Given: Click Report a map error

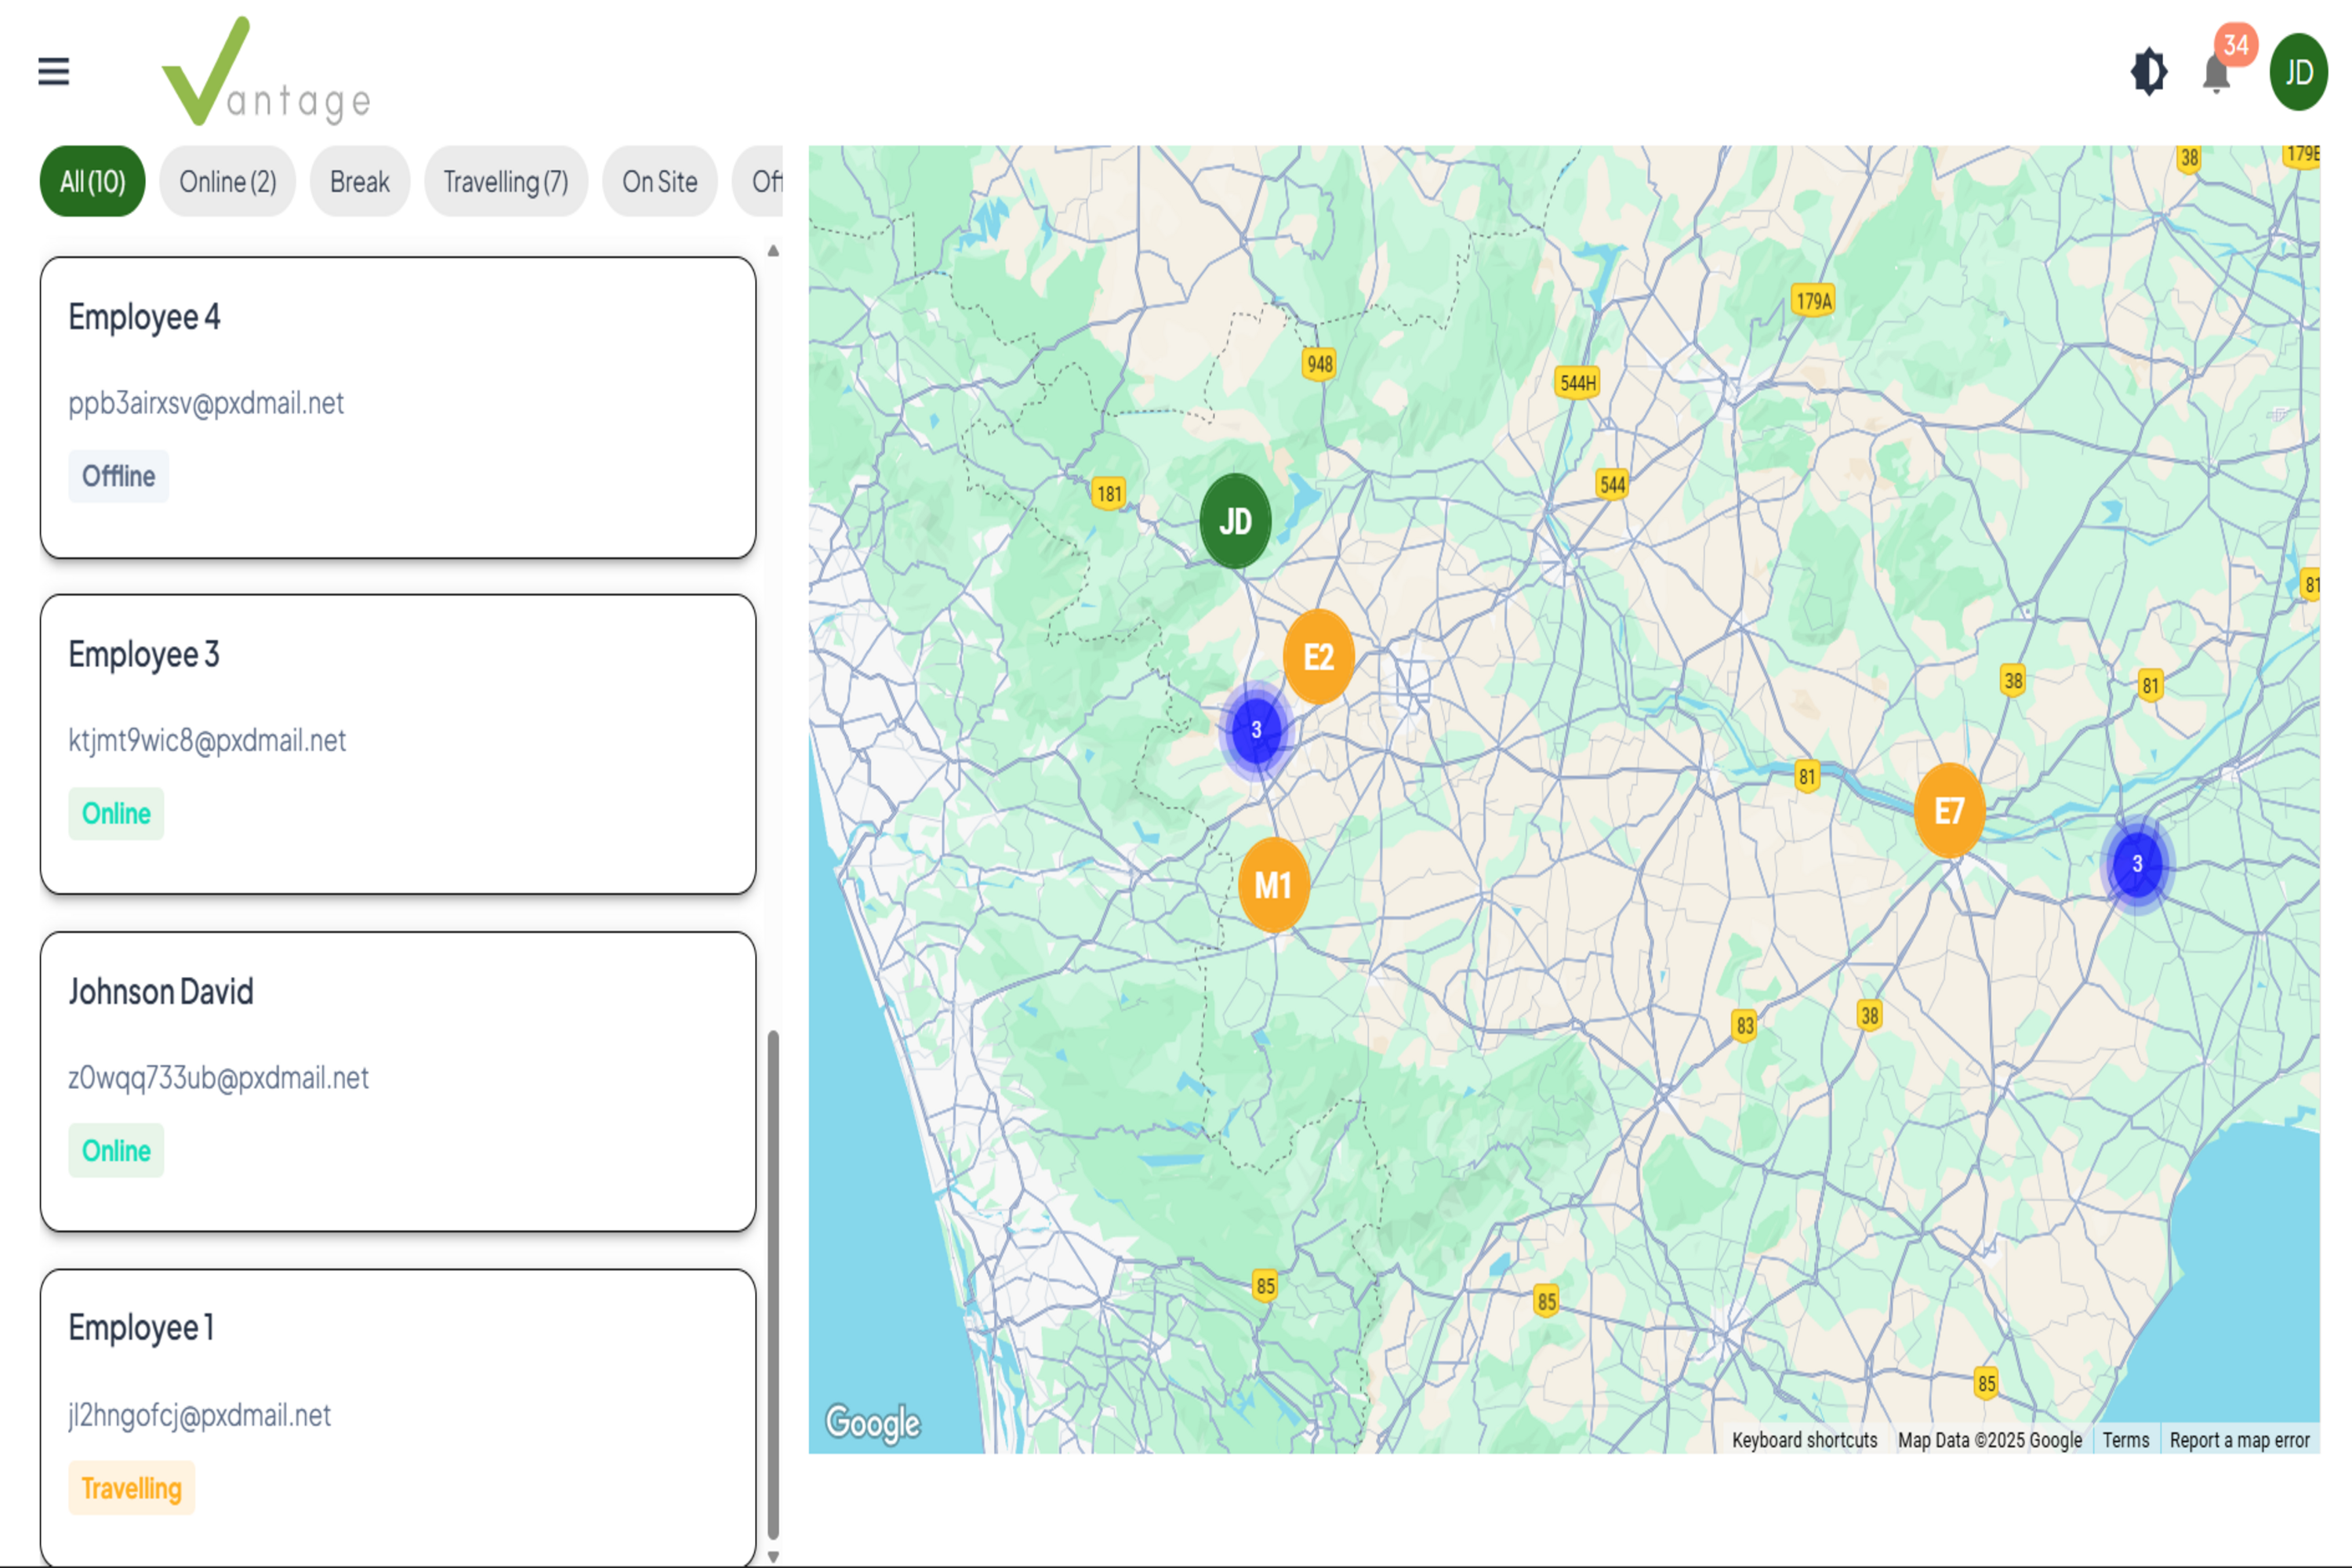Looking at the screenshot, I should [2240, 1439].
